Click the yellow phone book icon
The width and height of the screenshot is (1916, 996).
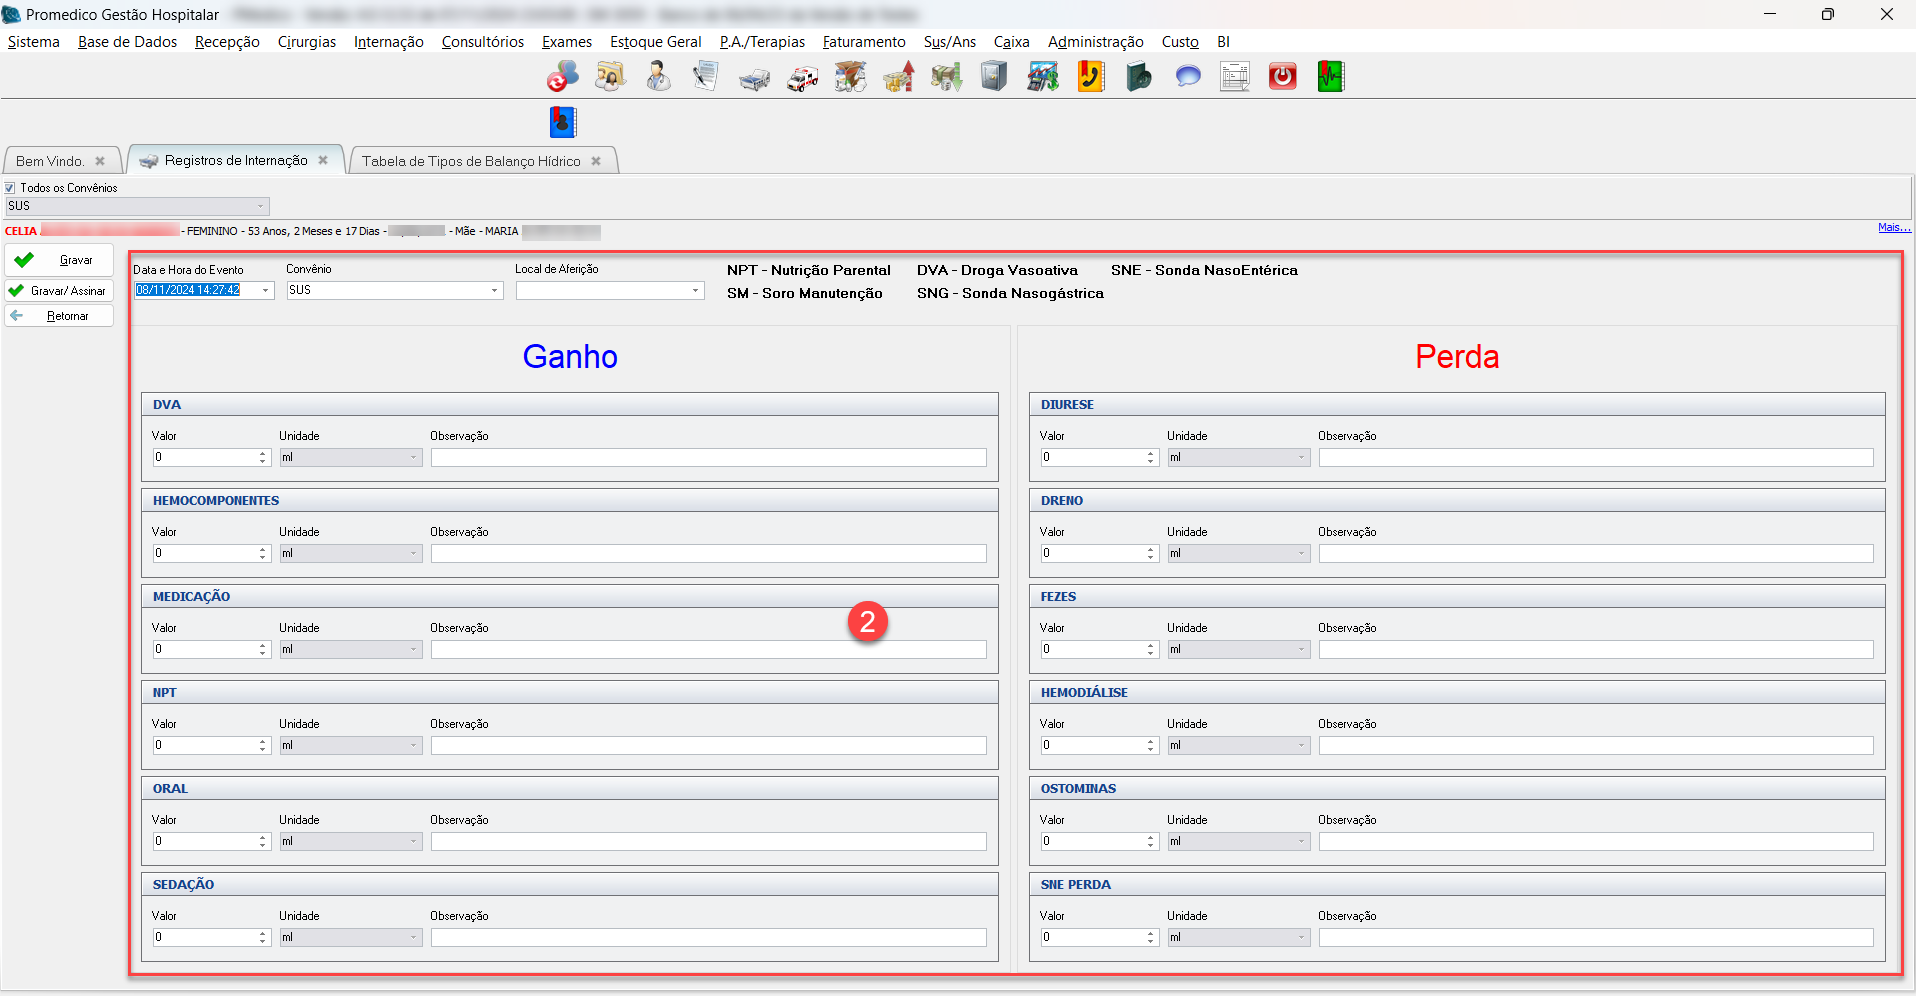coord(1091,77)
